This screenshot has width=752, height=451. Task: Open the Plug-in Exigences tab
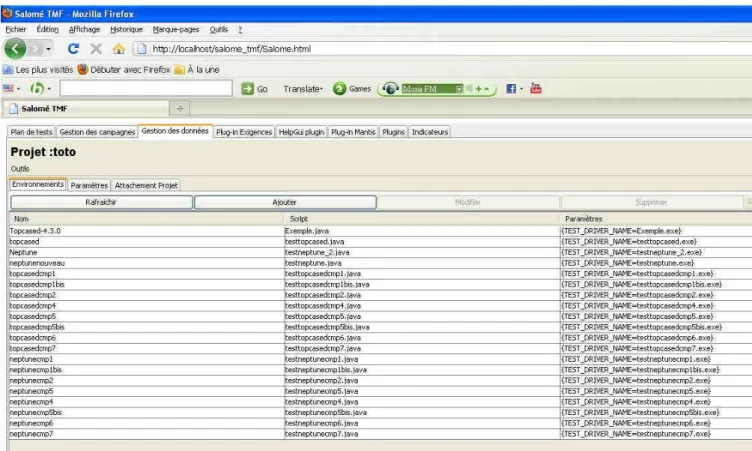coord(244,132)
